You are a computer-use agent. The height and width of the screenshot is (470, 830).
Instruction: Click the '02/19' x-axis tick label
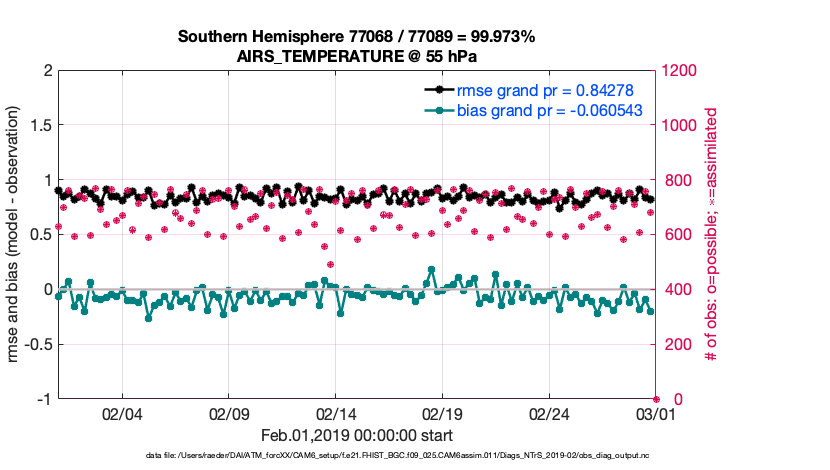tap(442, 414)
